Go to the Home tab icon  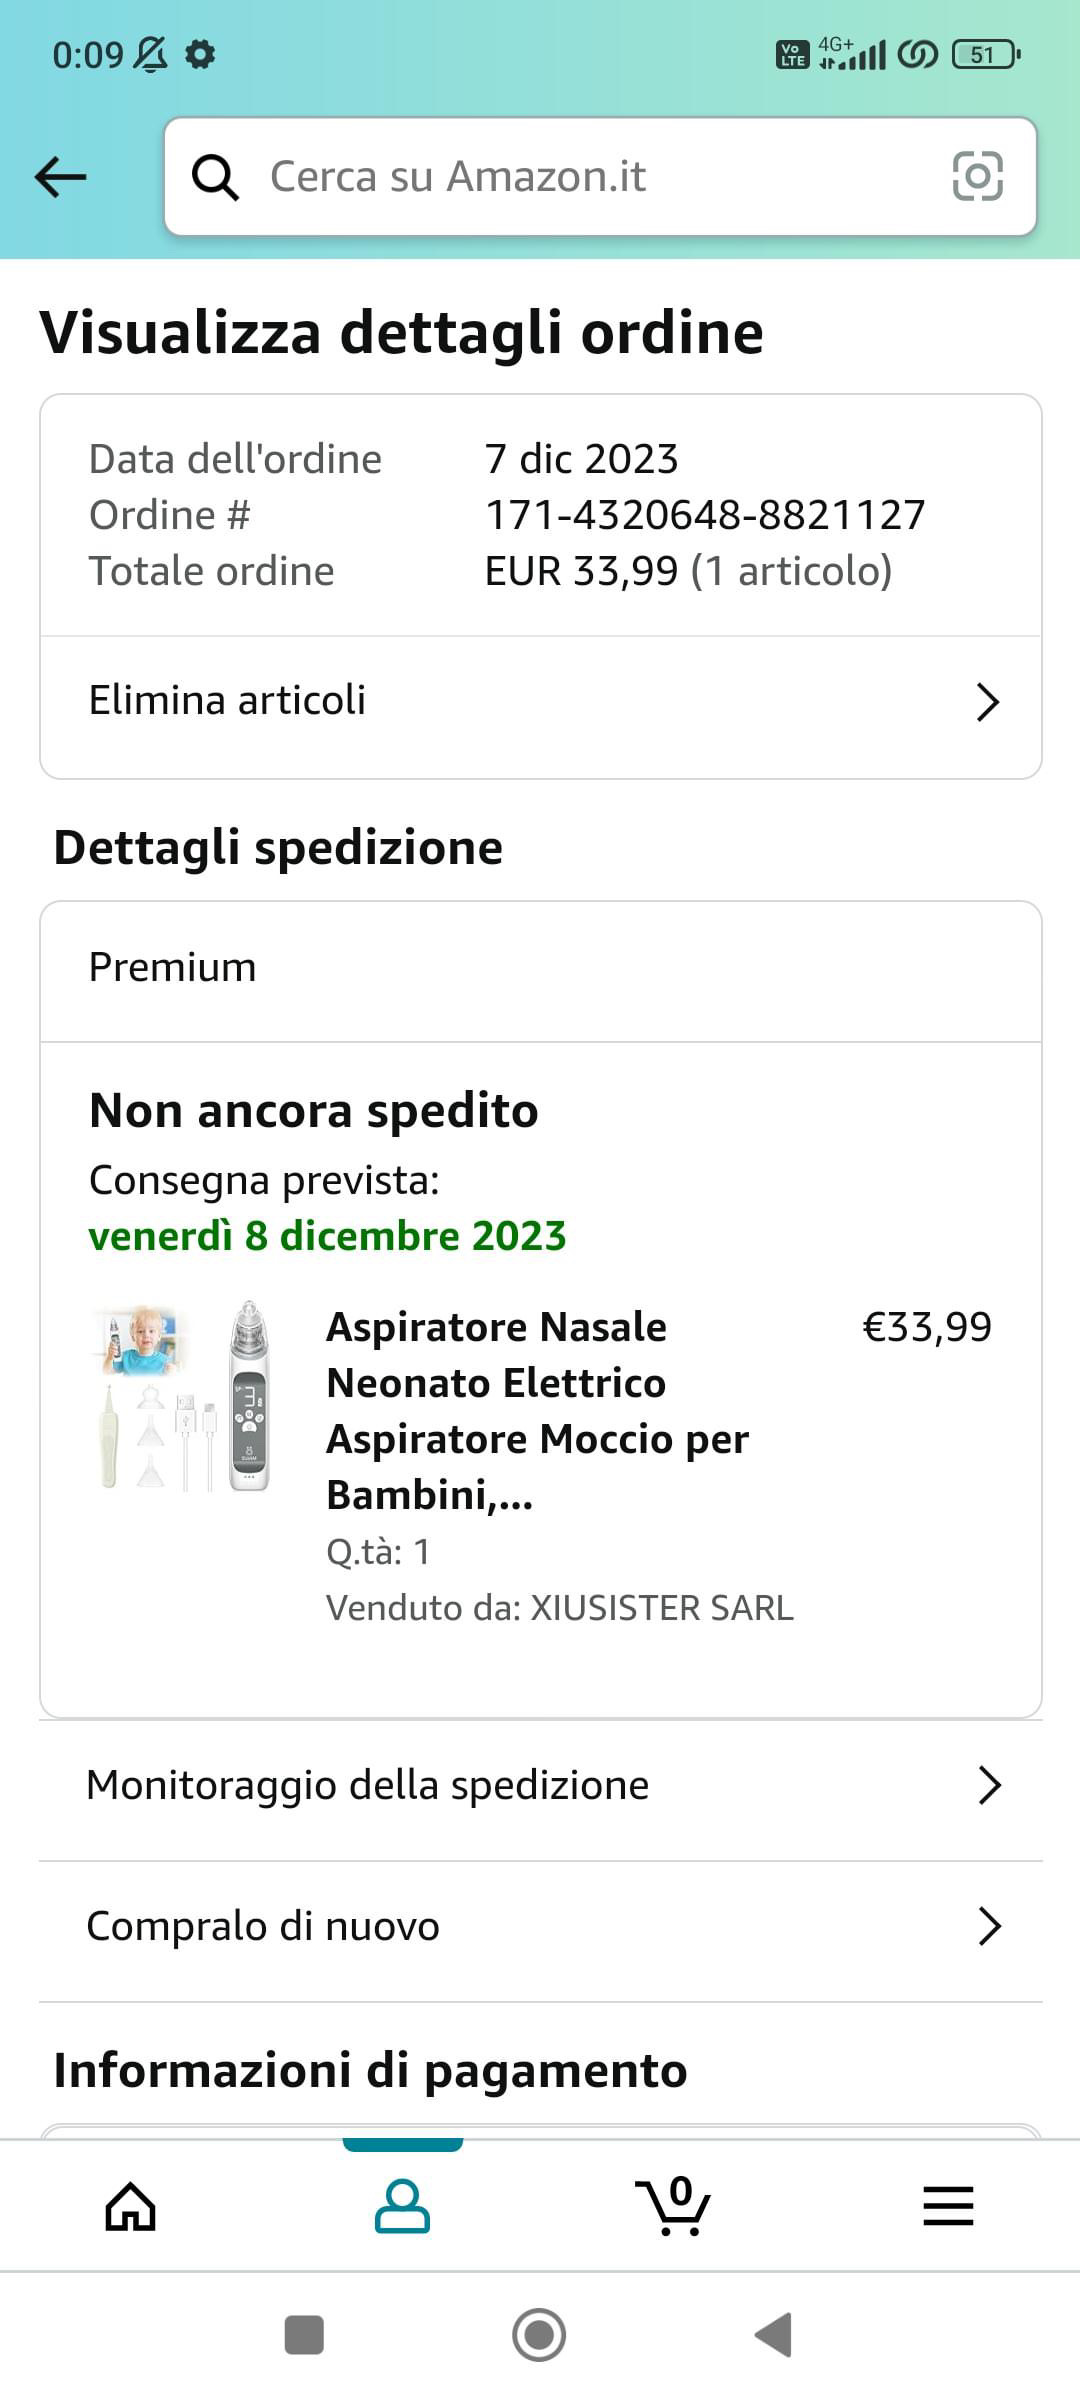tap(131, 2207)
